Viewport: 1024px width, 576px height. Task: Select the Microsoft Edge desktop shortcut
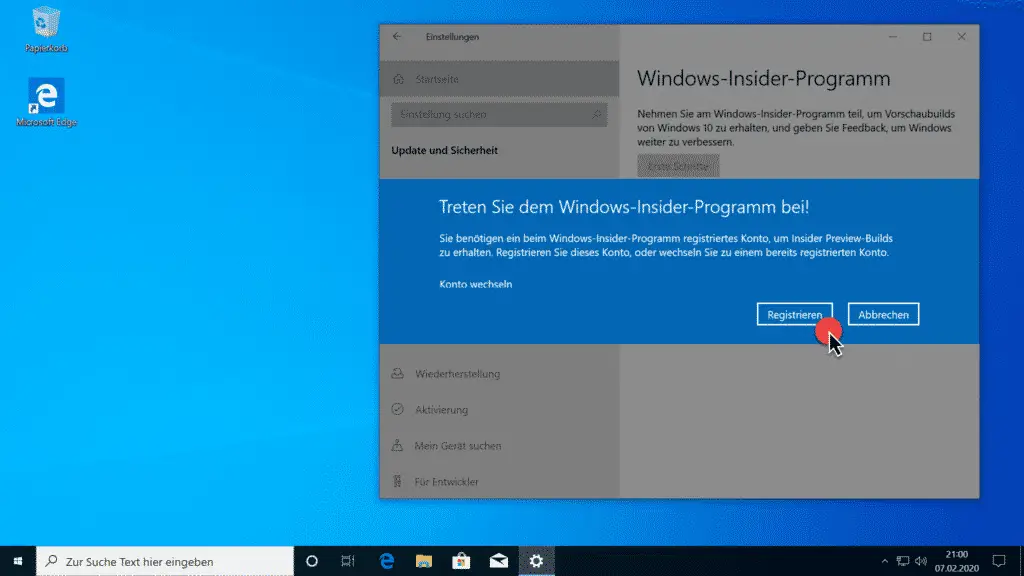[46, 103]
